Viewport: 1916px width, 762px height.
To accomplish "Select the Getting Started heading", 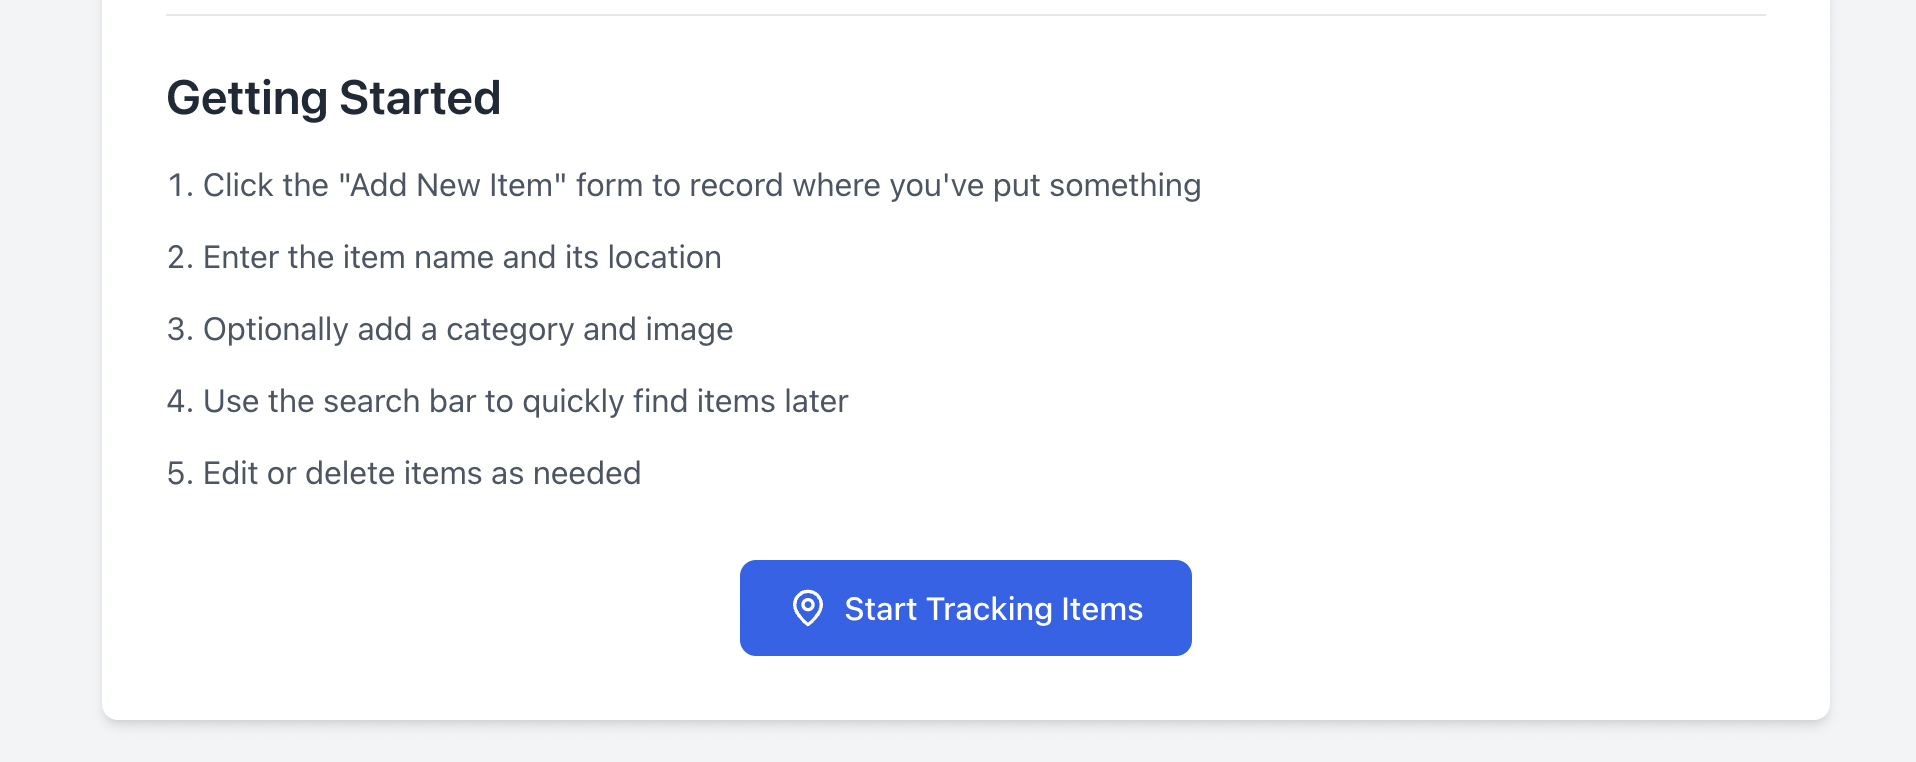I will pyautogui.click(x=333, y=98).
